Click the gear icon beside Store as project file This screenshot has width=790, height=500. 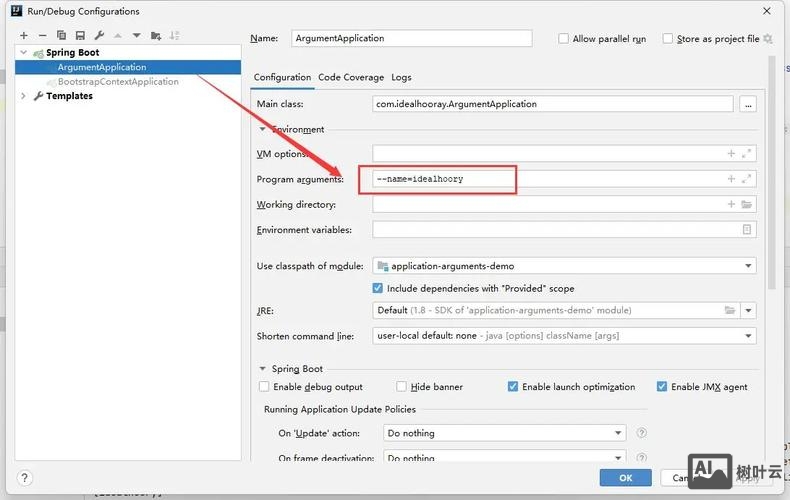point(768,39)
